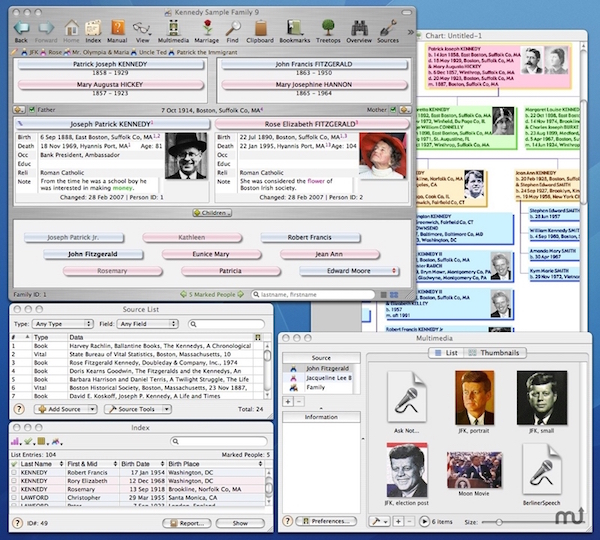This screenshot has width=600, height=540.
Task: Open the Type dropdown in Source List
Action: click(61, 323)
